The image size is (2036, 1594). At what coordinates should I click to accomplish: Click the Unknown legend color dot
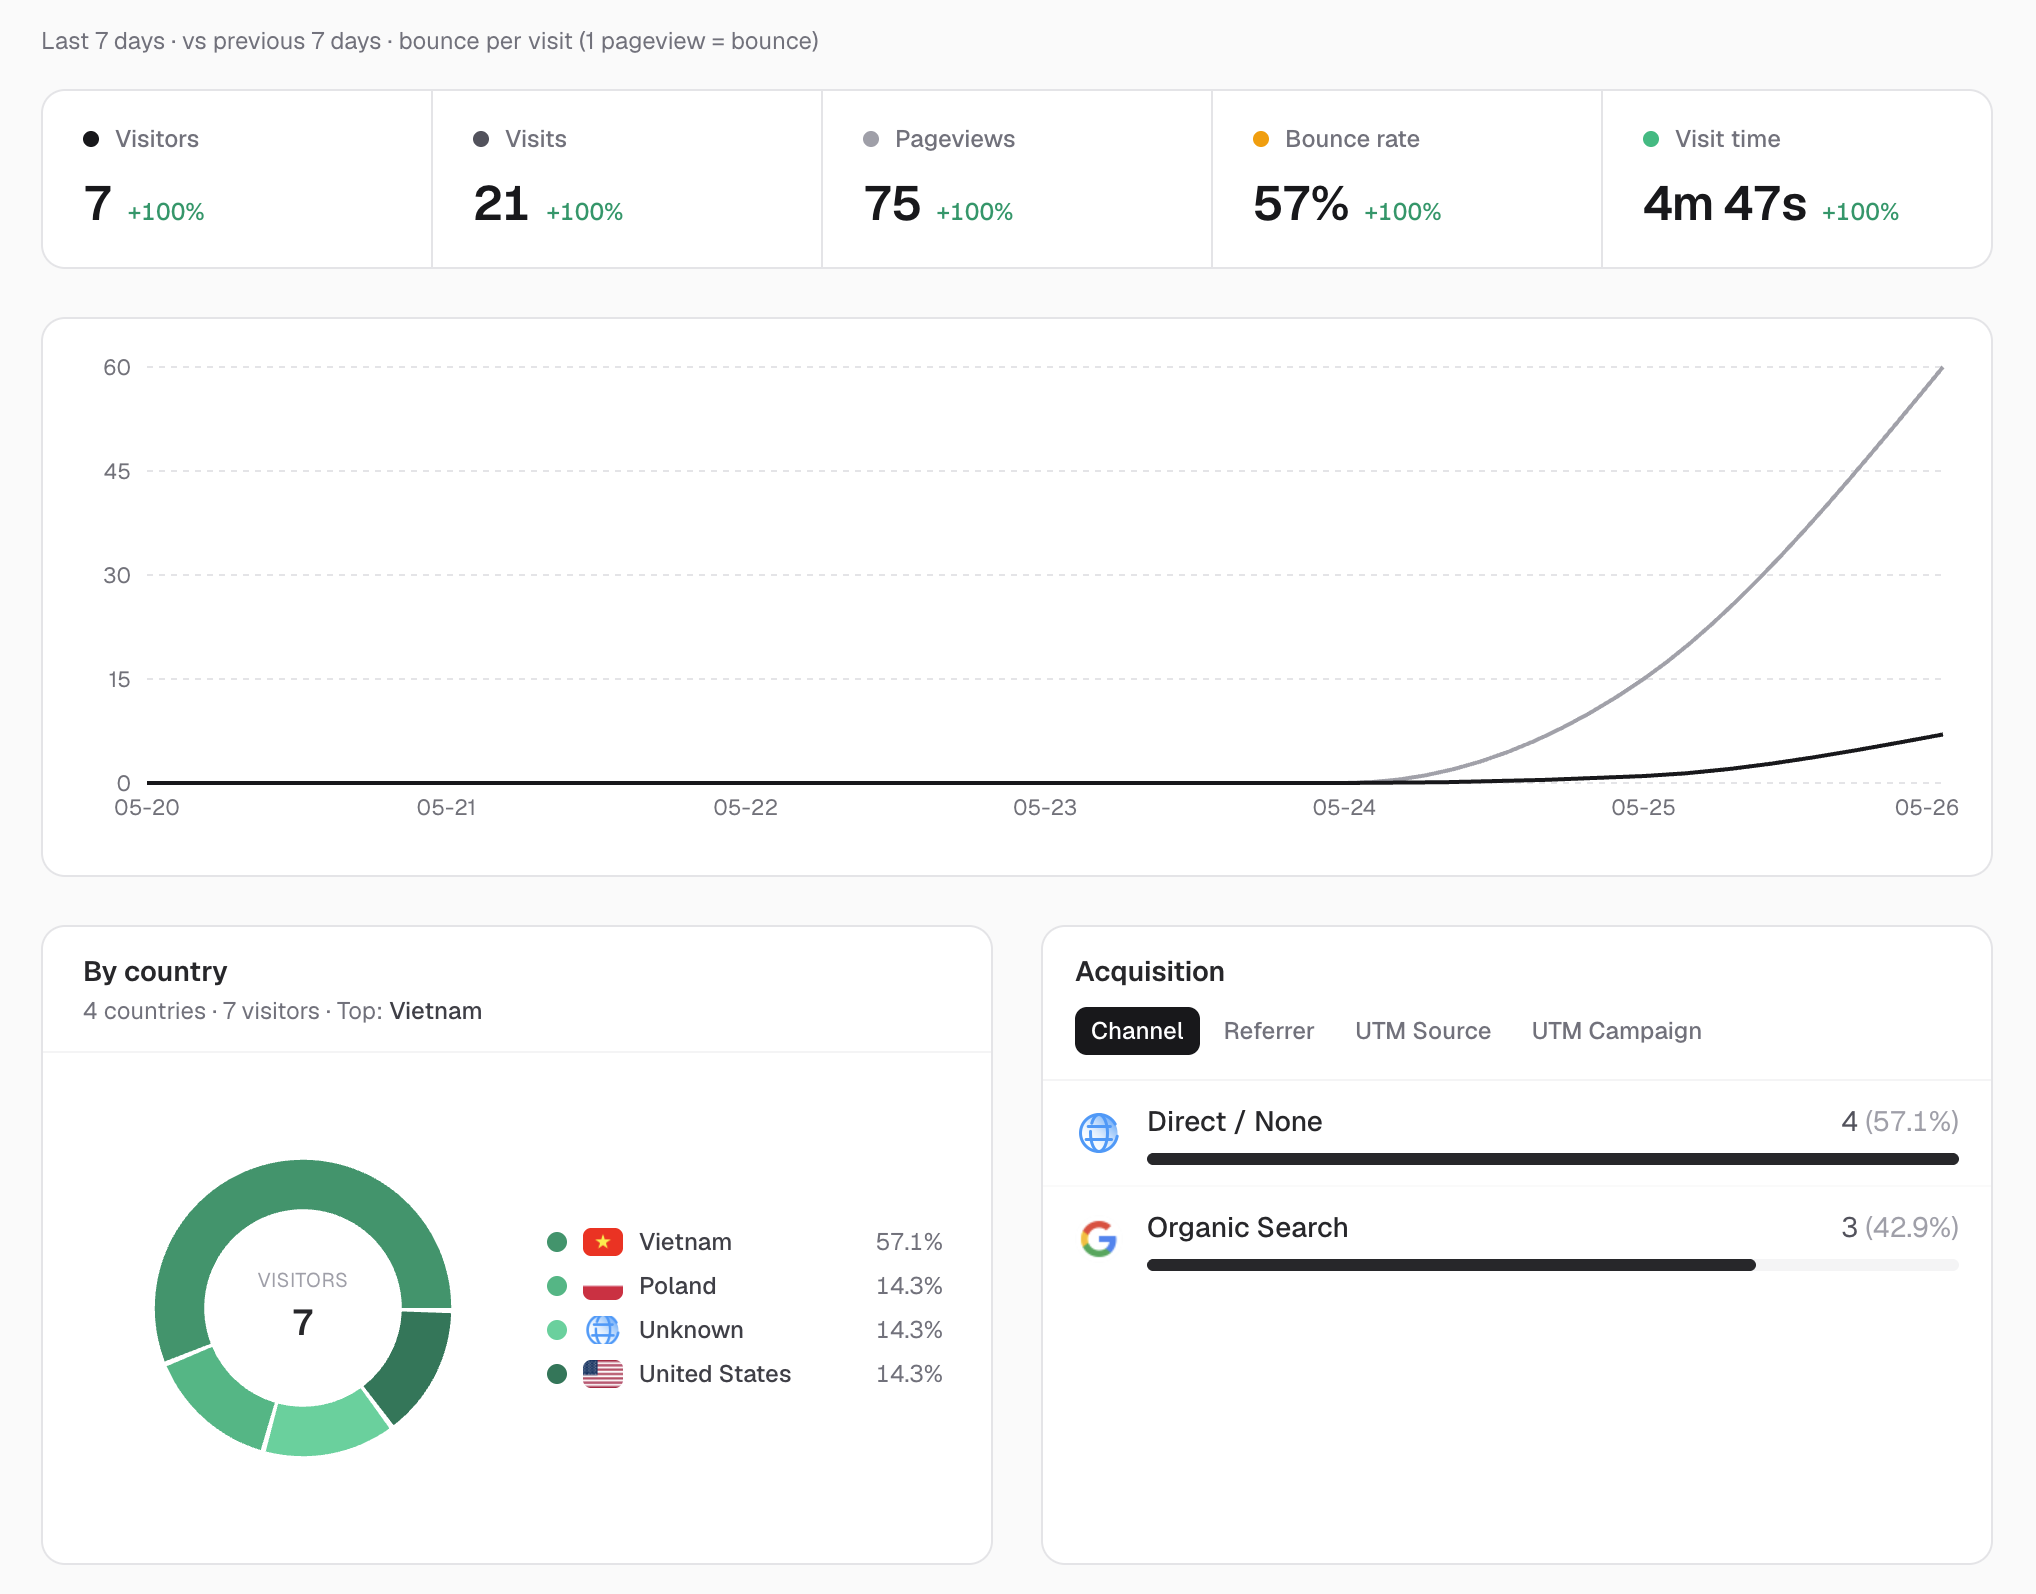[557, 1330]
